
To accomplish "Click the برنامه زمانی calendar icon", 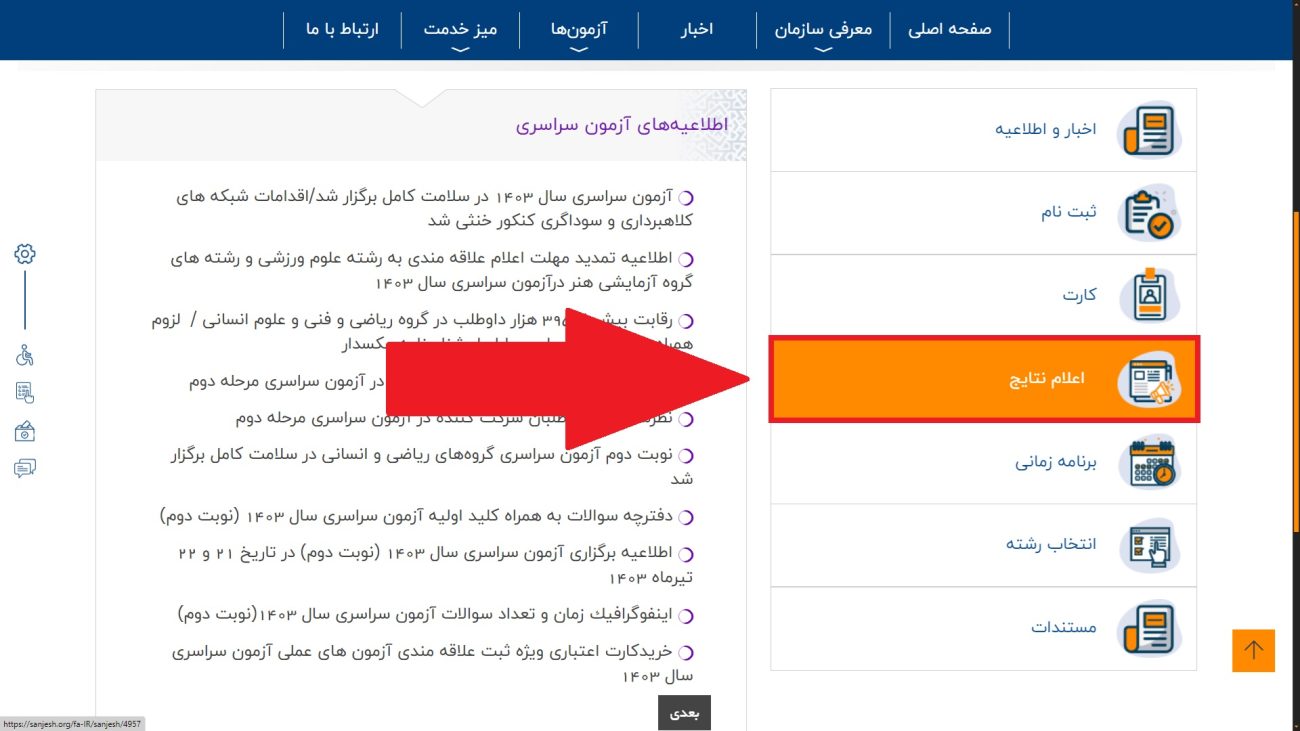I will point(1149,462).
